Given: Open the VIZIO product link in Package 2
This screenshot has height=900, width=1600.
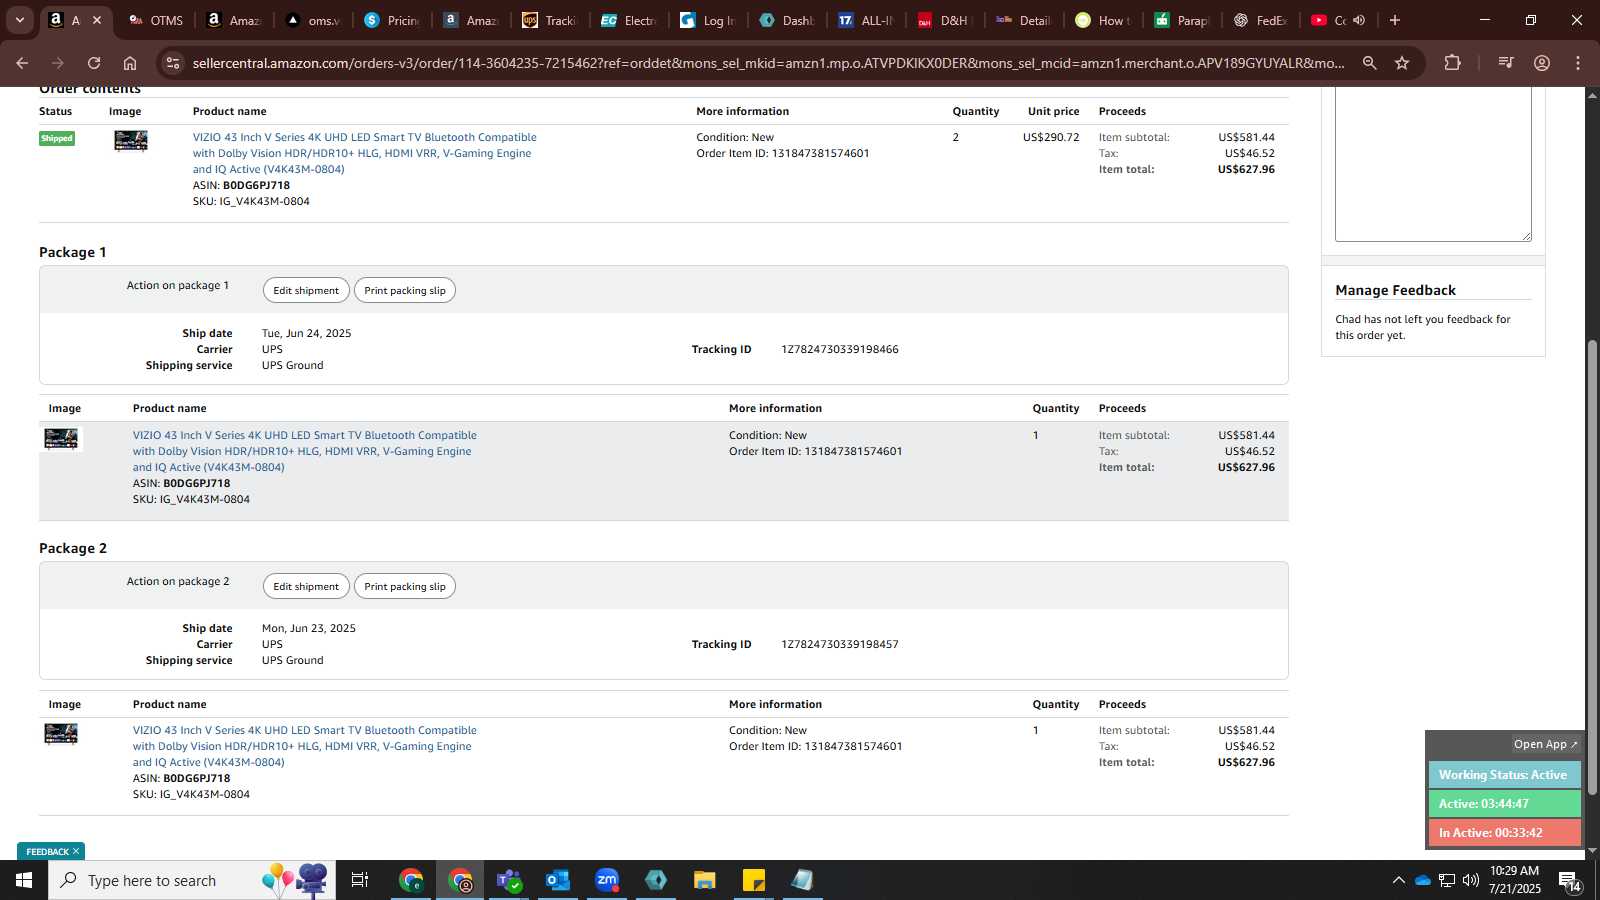Looking at the screenshot, I should pos(304,746).
